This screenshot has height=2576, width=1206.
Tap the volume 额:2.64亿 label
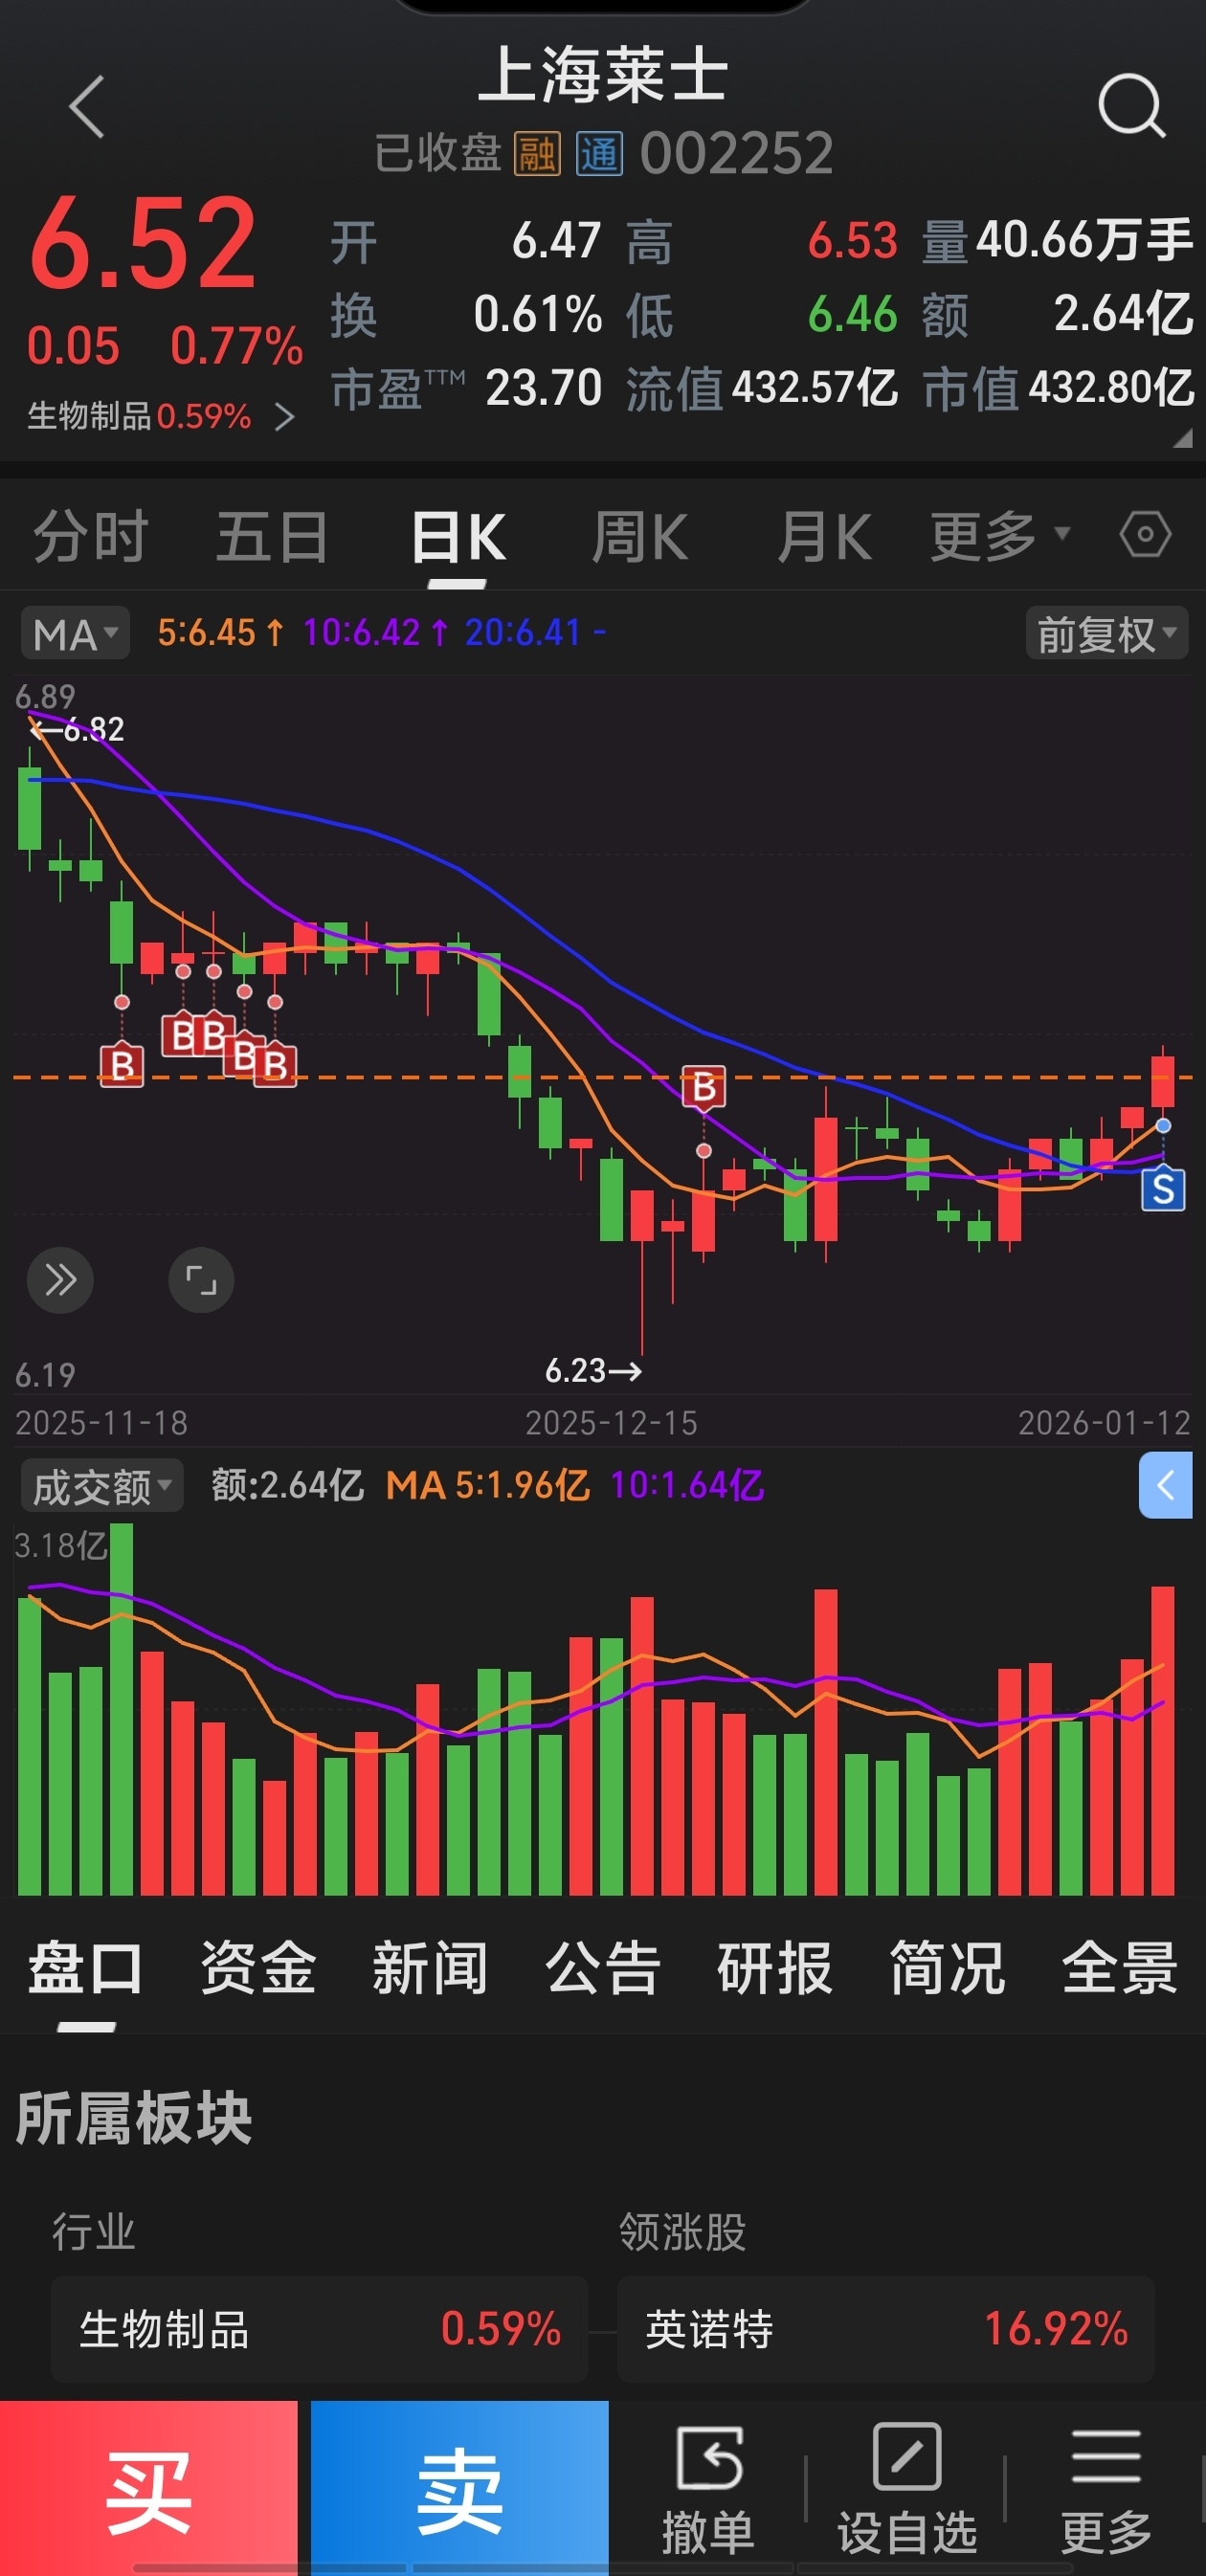click(288, 1486)
